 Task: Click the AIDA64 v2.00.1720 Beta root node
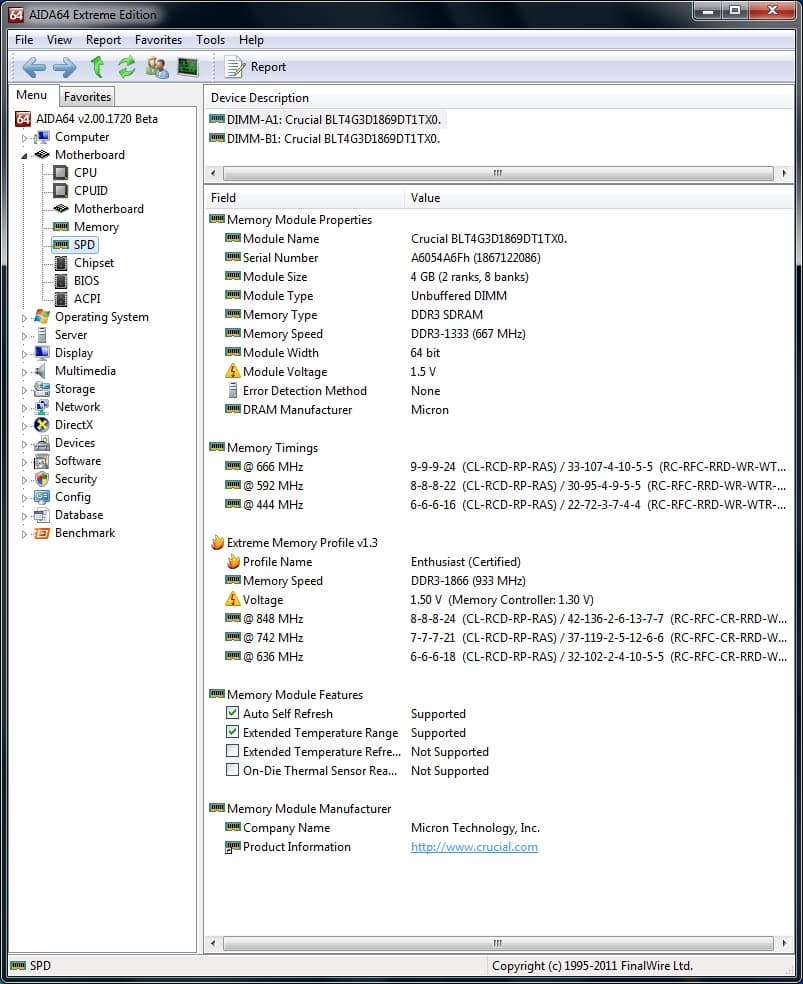[97, 119]
